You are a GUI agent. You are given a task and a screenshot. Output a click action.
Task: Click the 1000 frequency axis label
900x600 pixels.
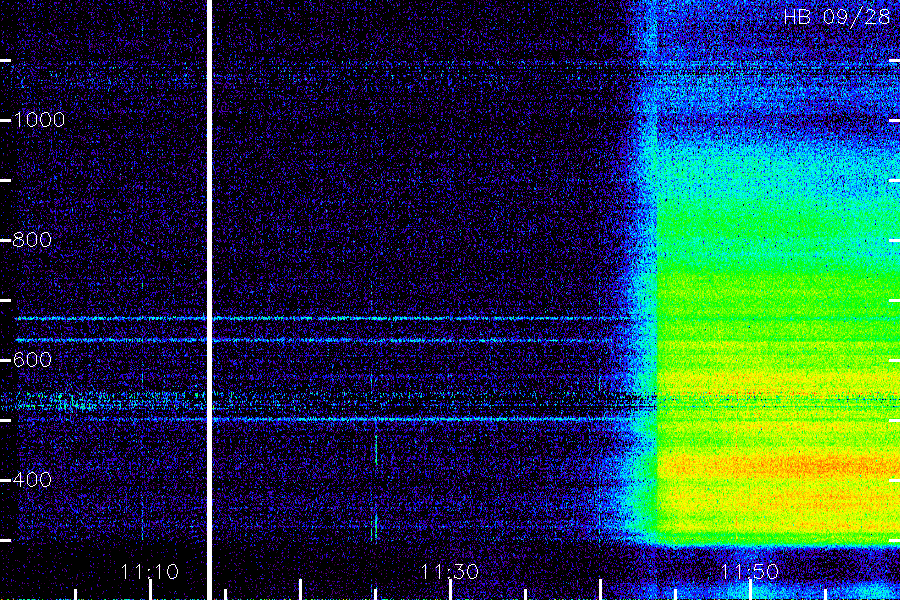click(x=39, y=119)
